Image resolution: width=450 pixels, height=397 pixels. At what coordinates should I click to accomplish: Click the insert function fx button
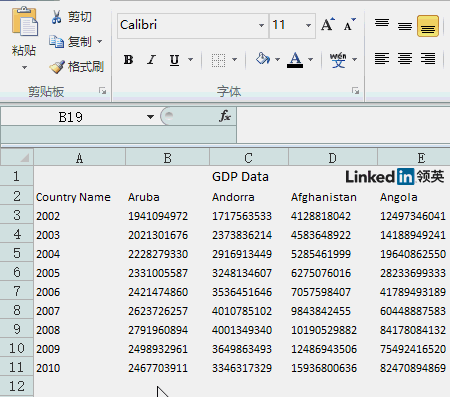coord(225,116)
